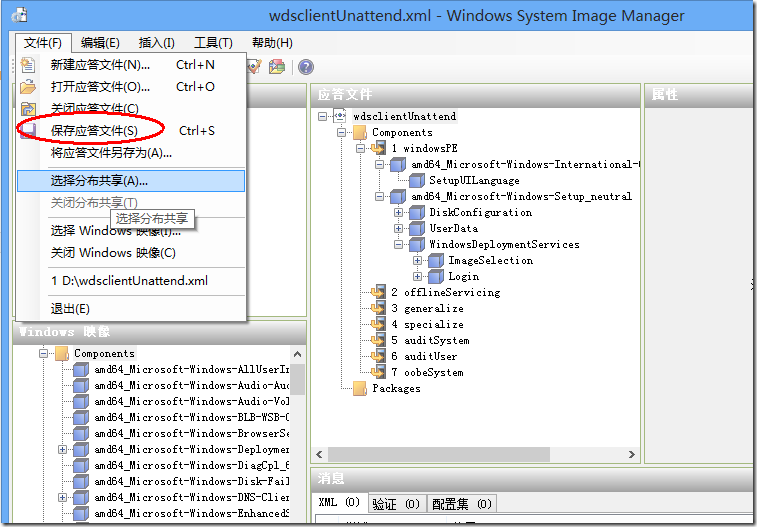Click the 5 auditSystem pass icon
Image resolution: width=757 pixels, height=527 pixels.
[378, 340]
